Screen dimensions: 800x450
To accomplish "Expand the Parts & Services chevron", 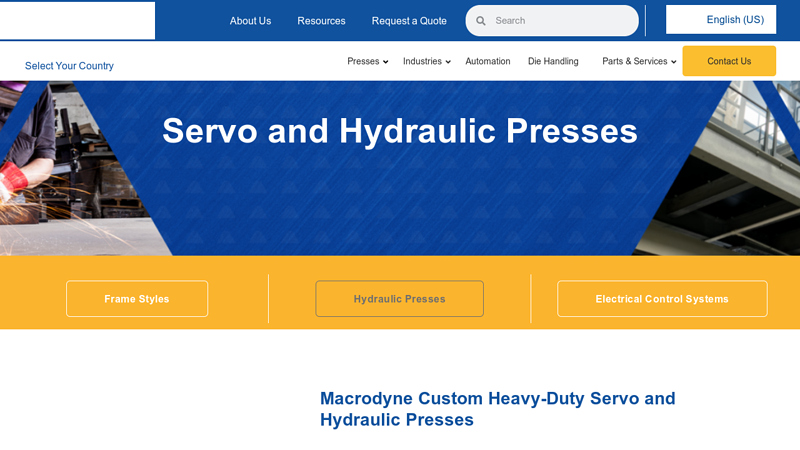I will (x=673, y=62).
